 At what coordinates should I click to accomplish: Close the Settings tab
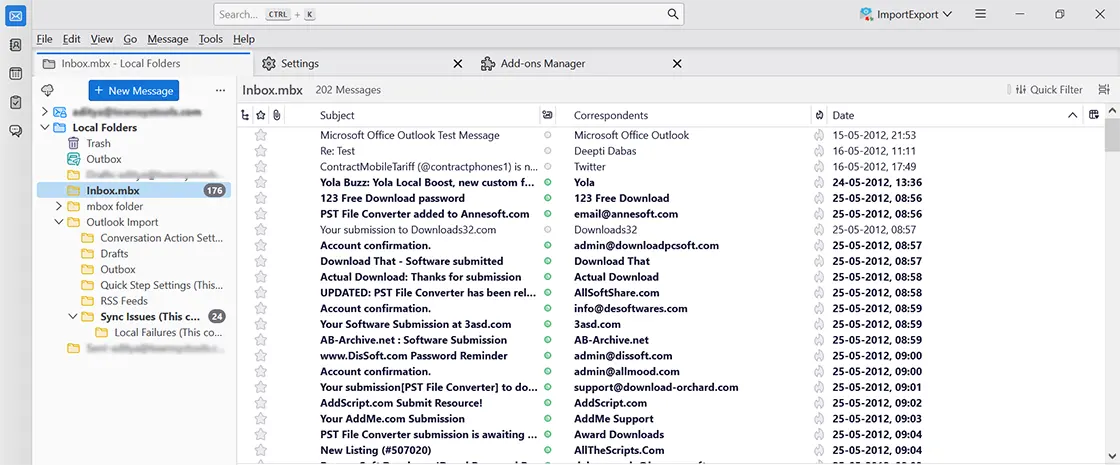click(x=458, y=64)
